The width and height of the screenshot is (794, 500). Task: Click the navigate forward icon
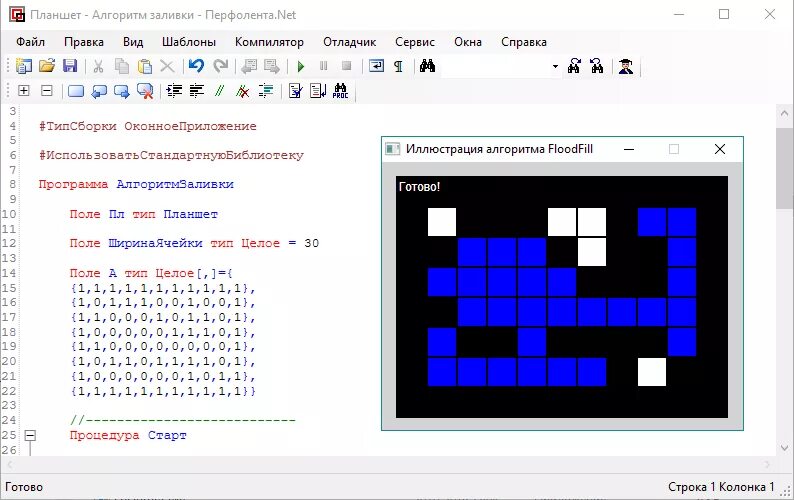(272, 66)
